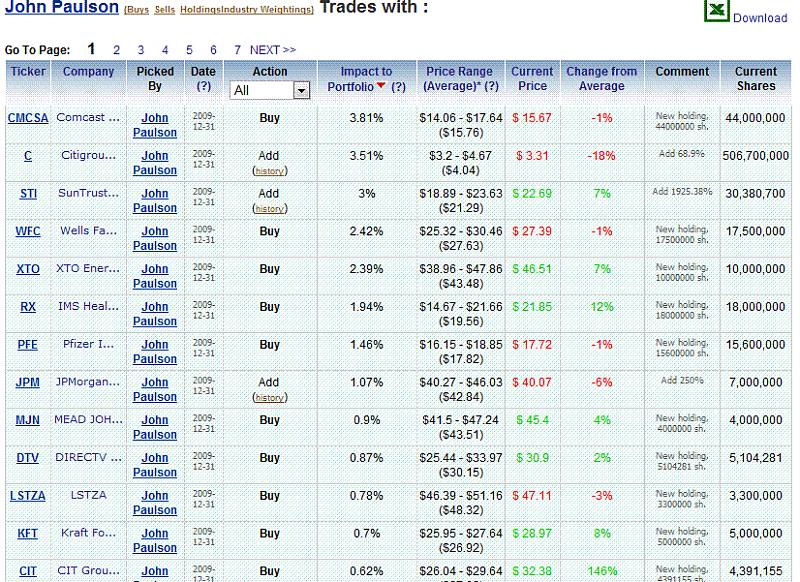
Task: Open the RX ticker link
Action: [28, 307]
